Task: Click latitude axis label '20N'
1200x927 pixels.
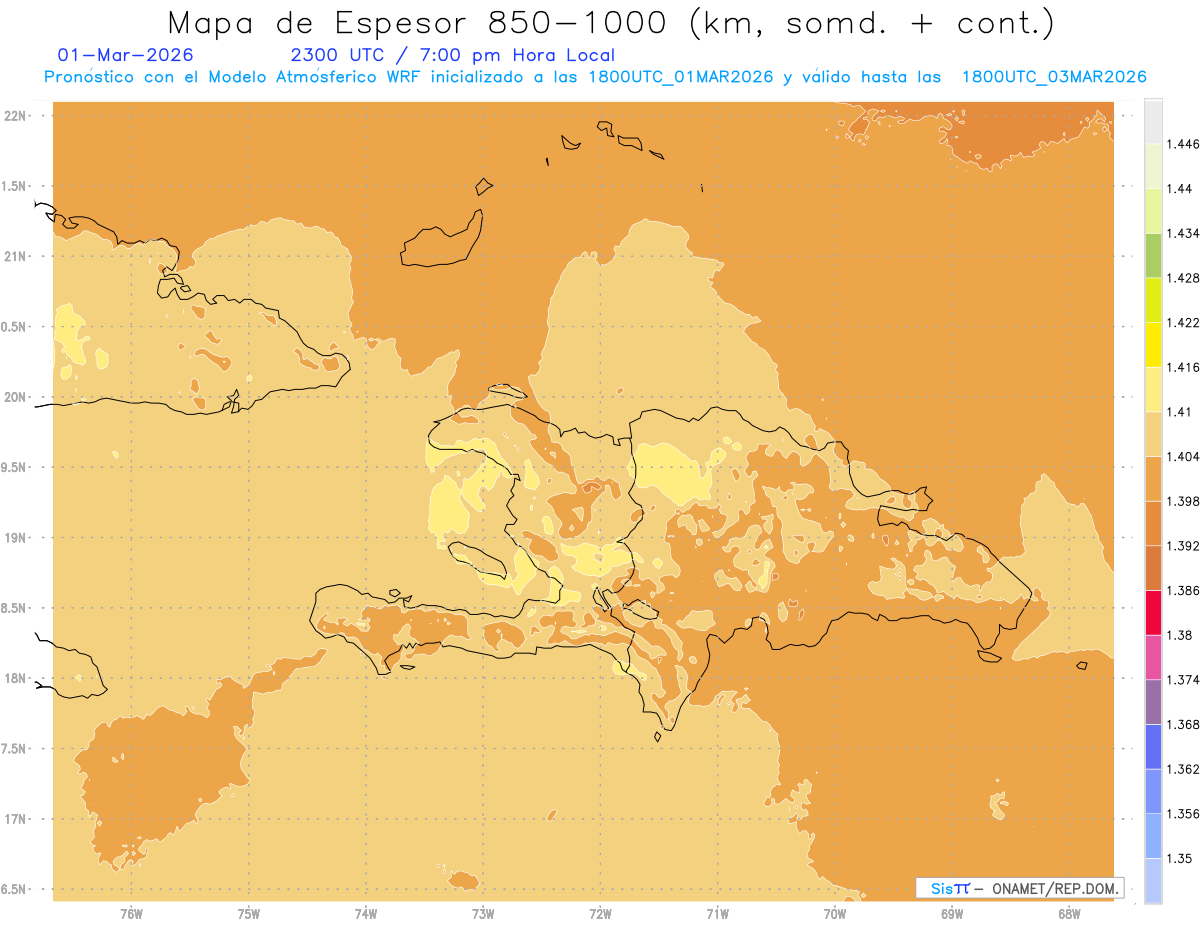Action: (x=17, y=397)
